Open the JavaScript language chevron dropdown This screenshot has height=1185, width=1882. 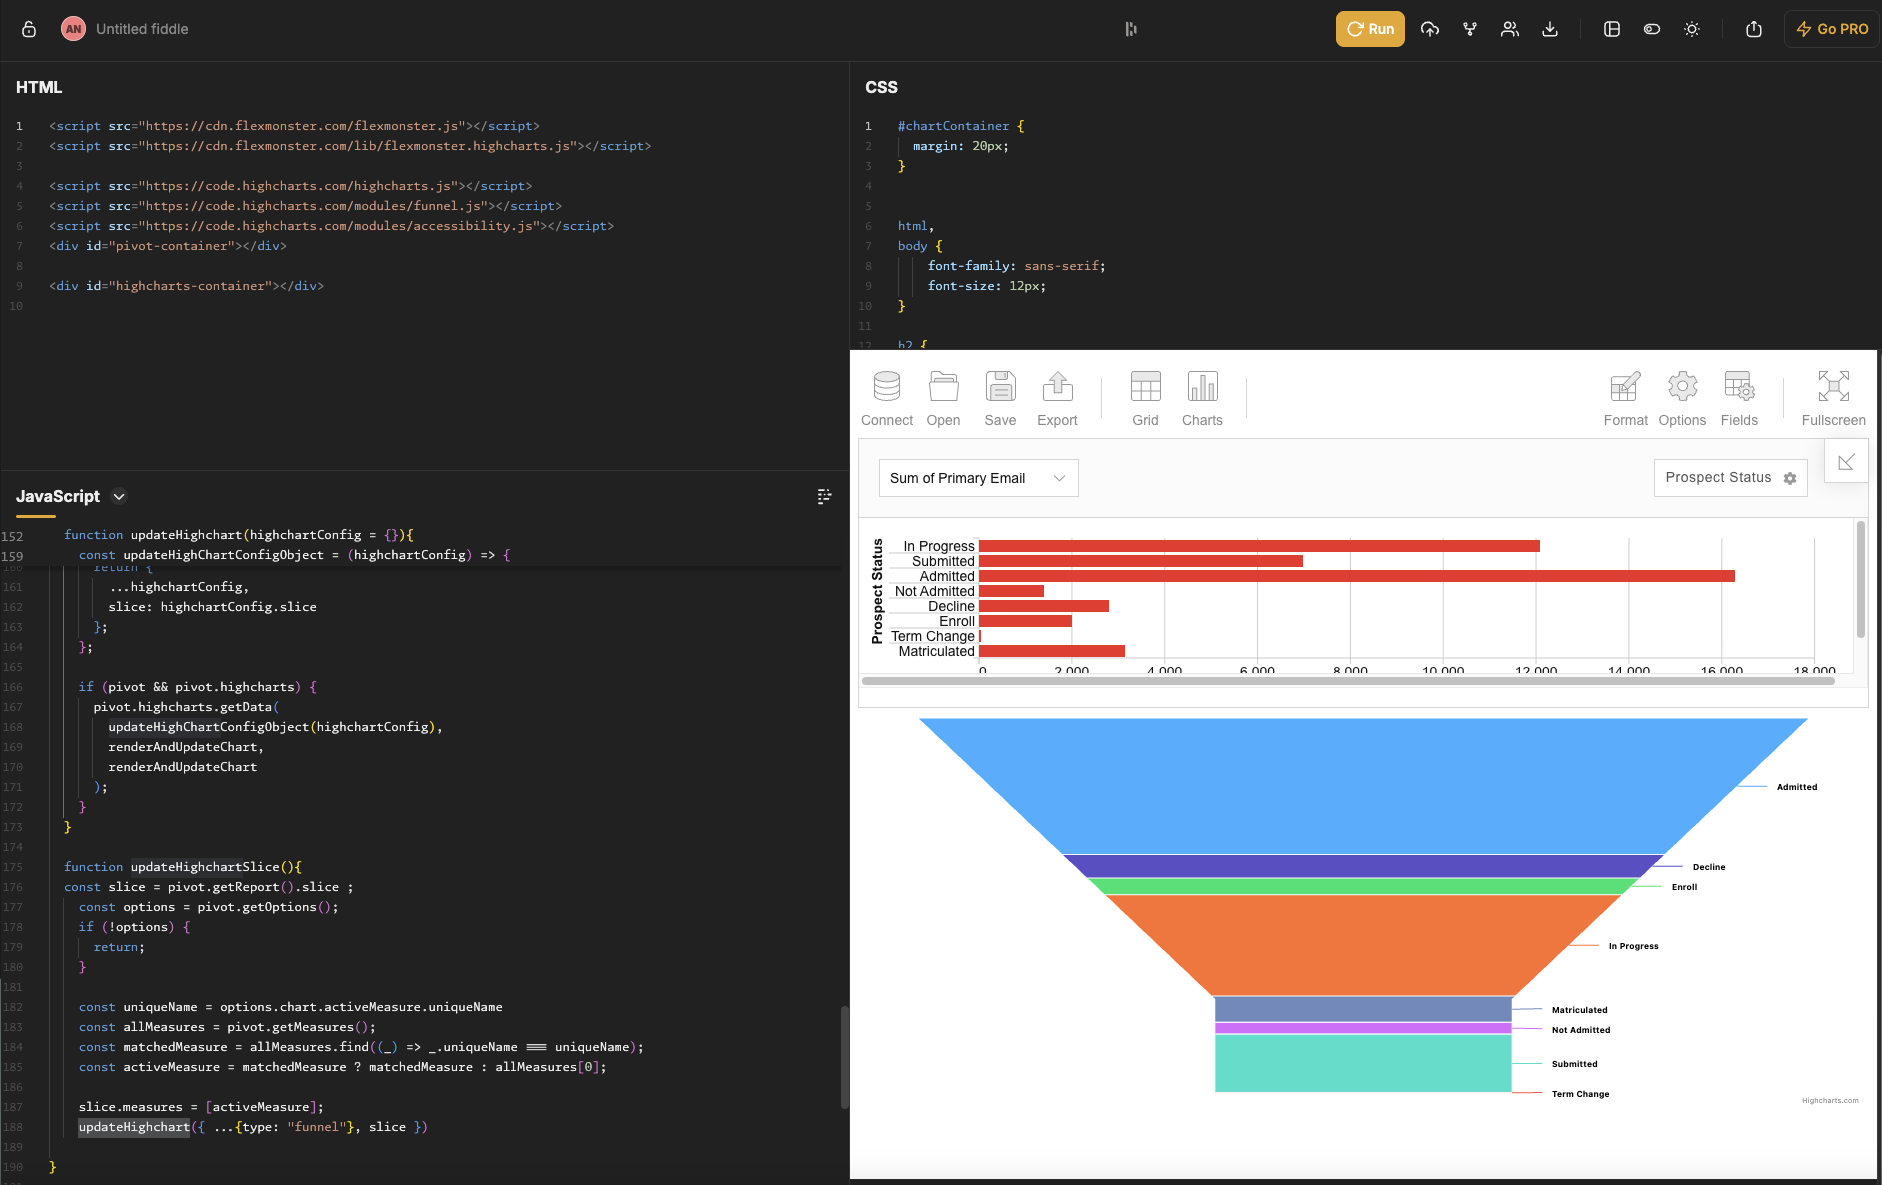click(x=119, y=497)
